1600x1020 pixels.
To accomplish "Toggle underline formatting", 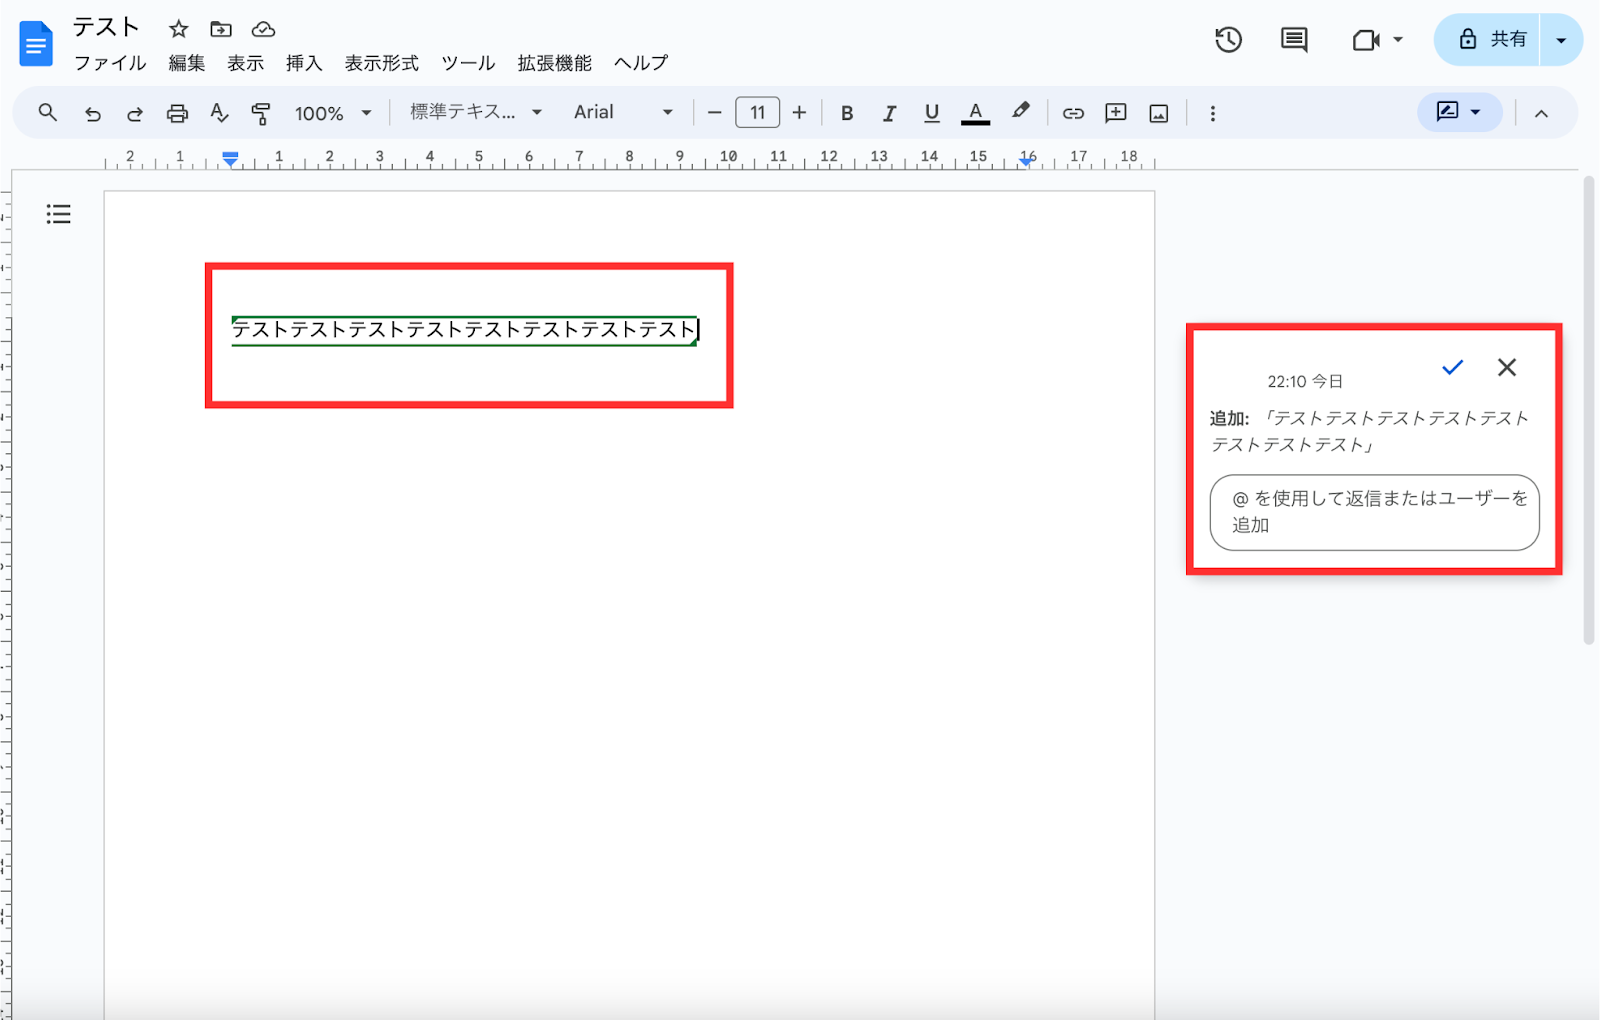I will 931,113.
